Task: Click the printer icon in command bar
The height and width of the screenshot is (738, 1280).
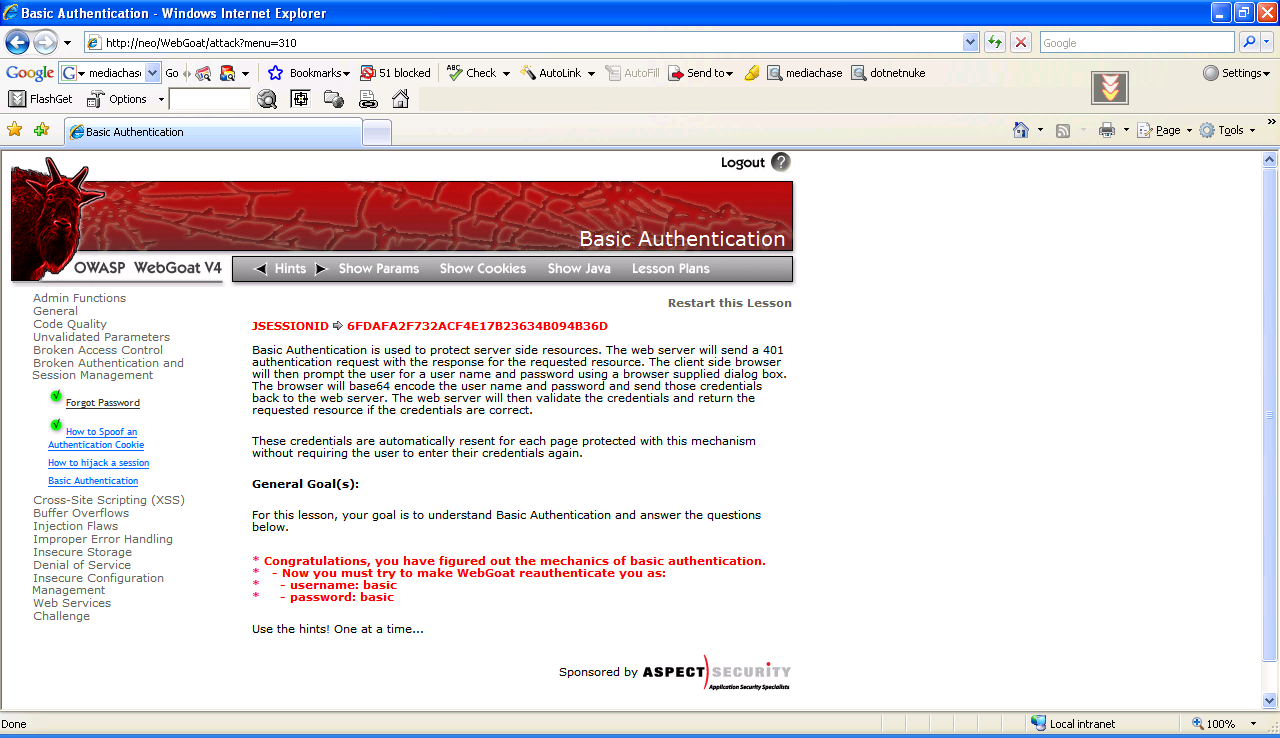Action: pyautogui.click(x=1107, y=130)
